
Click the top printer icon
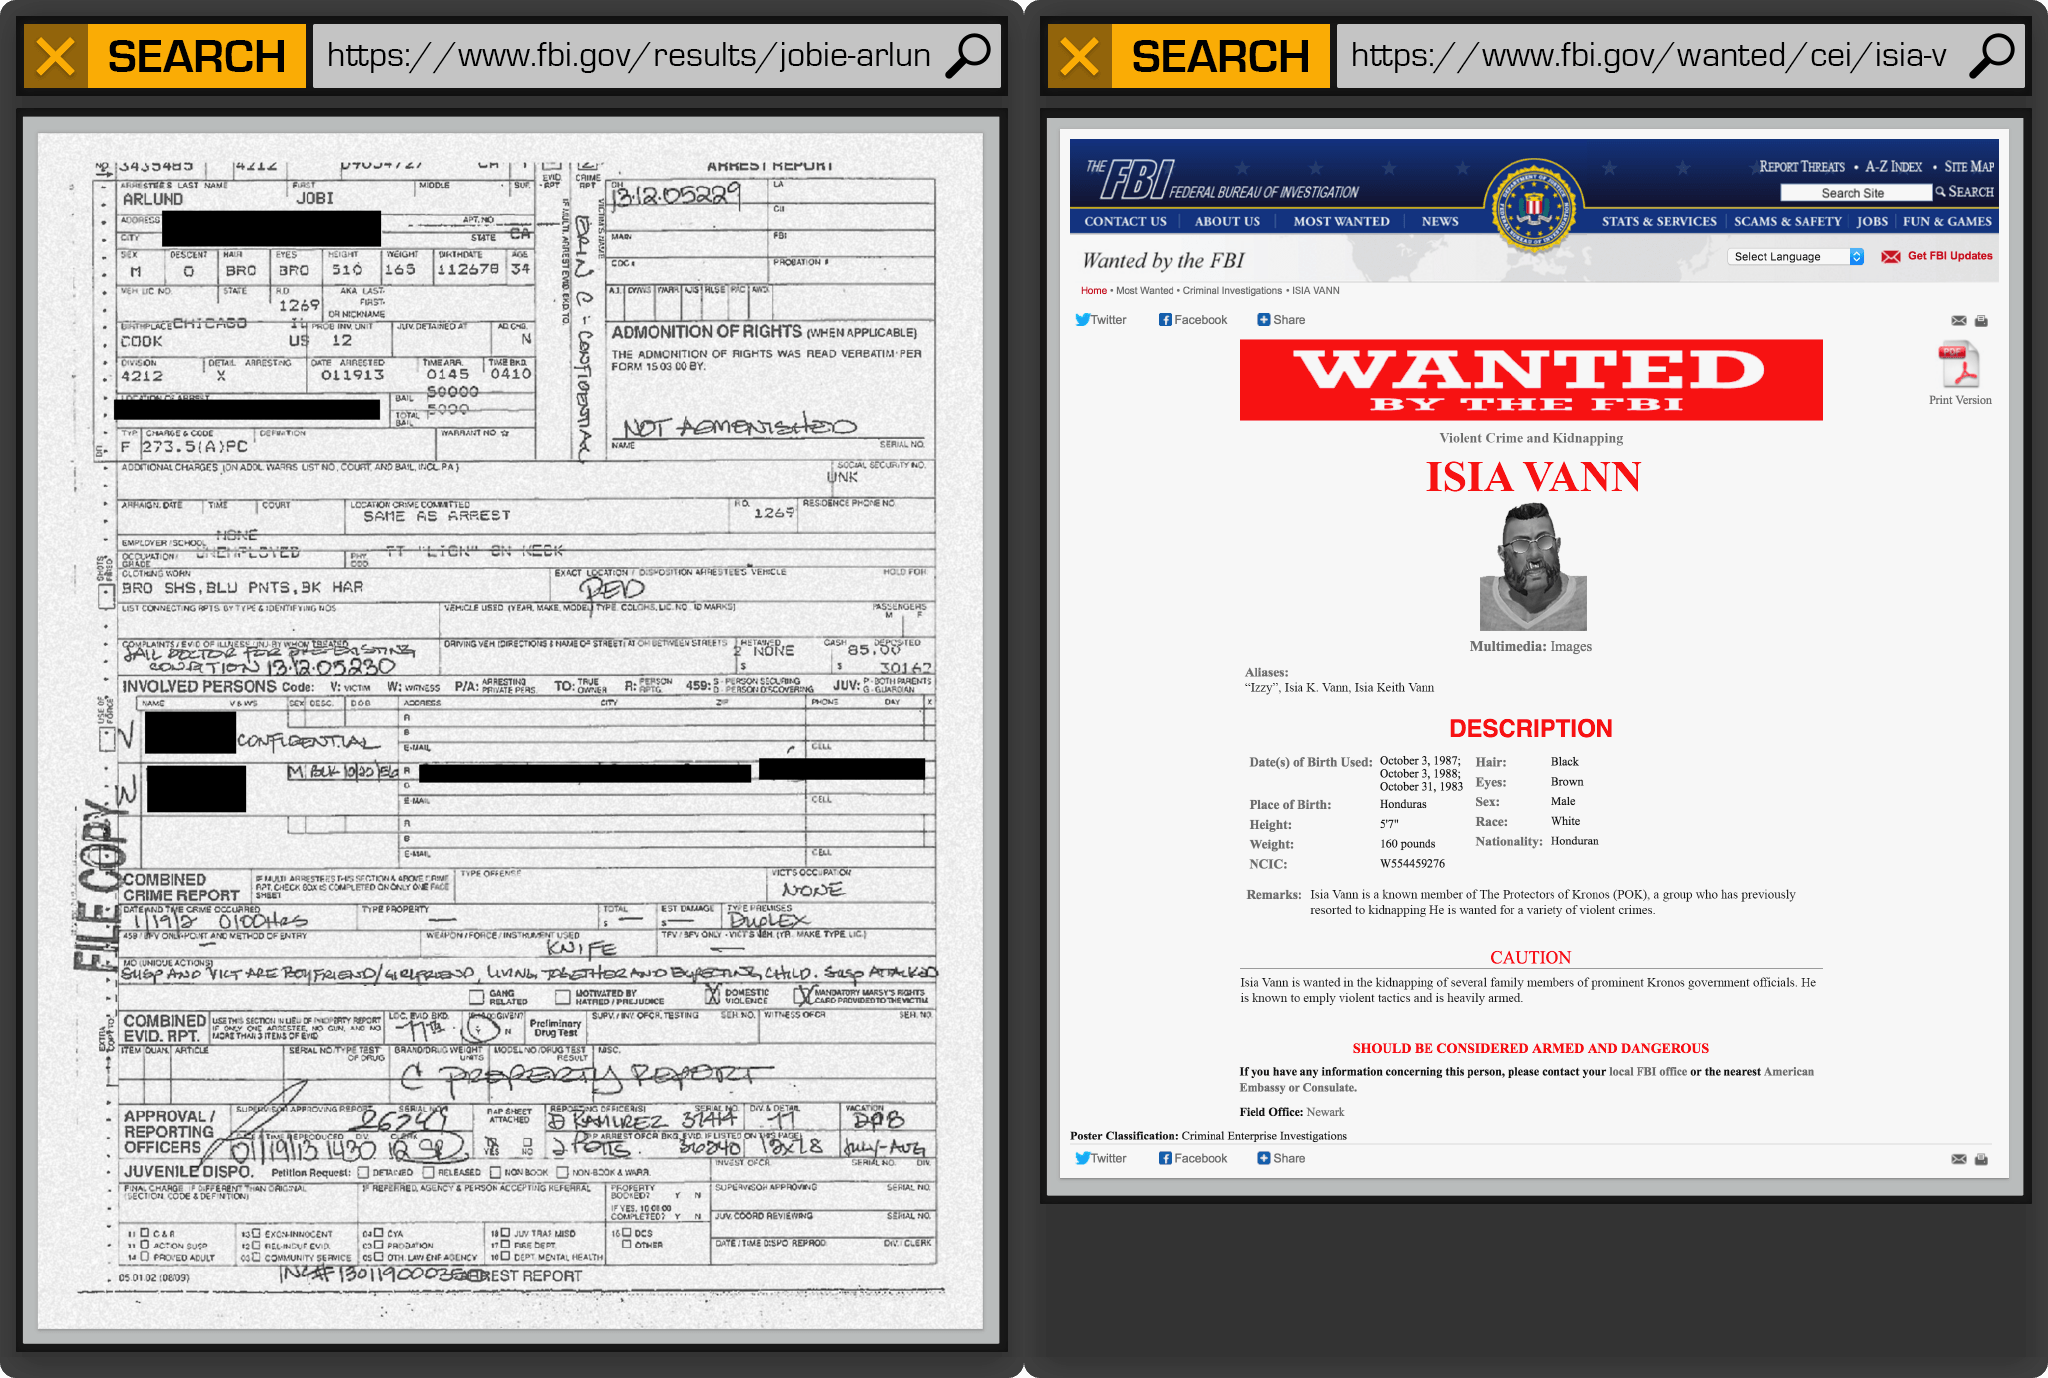1981,321
